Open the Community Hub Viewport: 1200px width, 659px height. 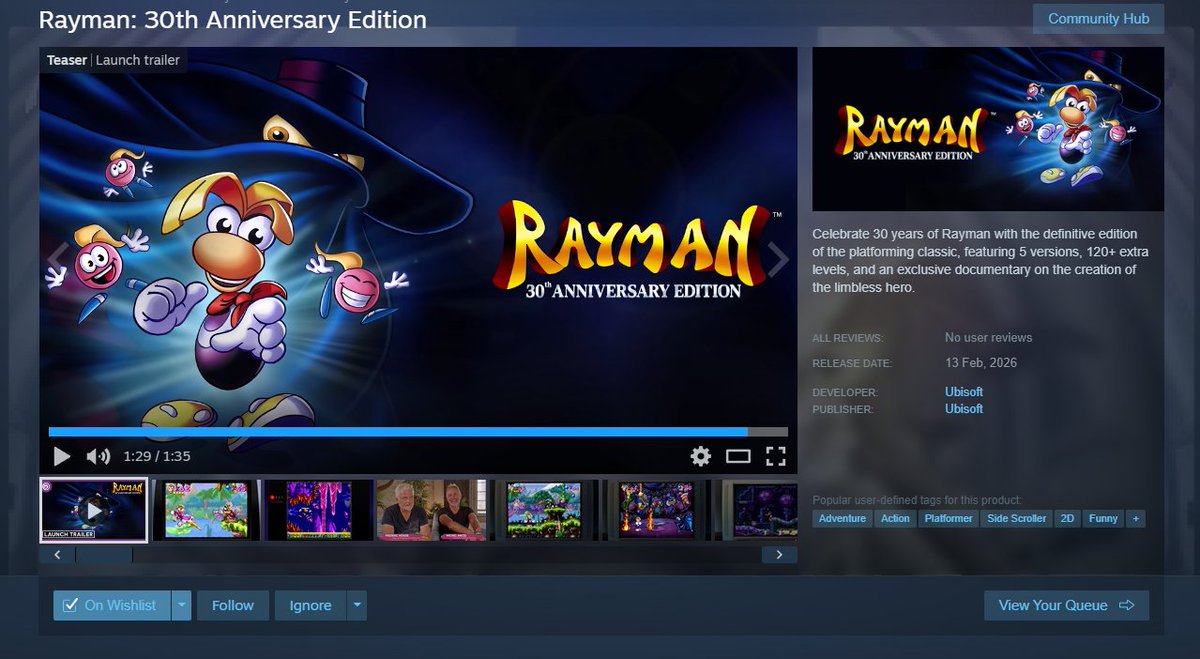tap(1098, 19)
